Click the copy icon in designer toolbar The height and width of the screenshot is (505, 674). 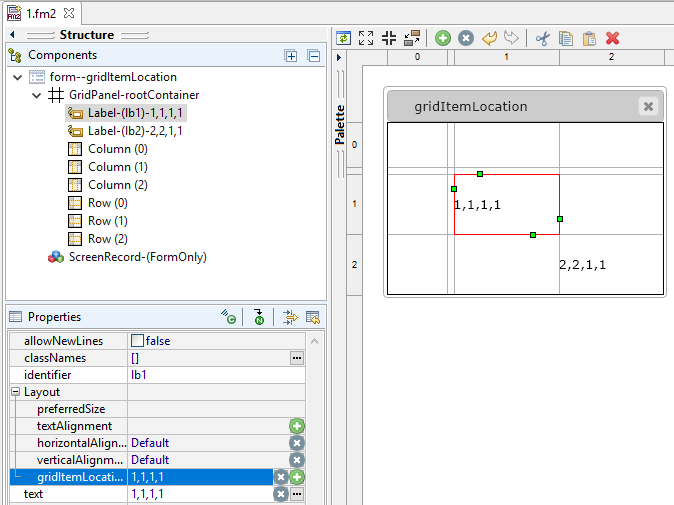pyautogui.click(x=566, y=38)
